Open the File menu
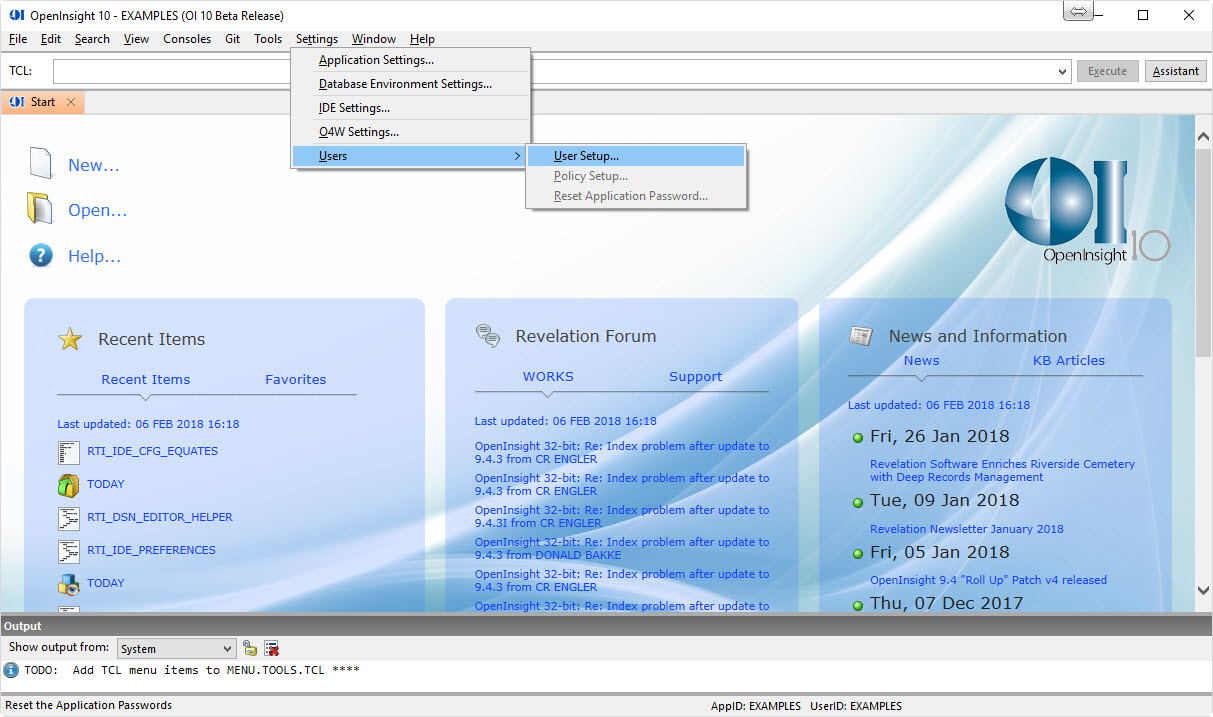 click(x=18, y=39)
